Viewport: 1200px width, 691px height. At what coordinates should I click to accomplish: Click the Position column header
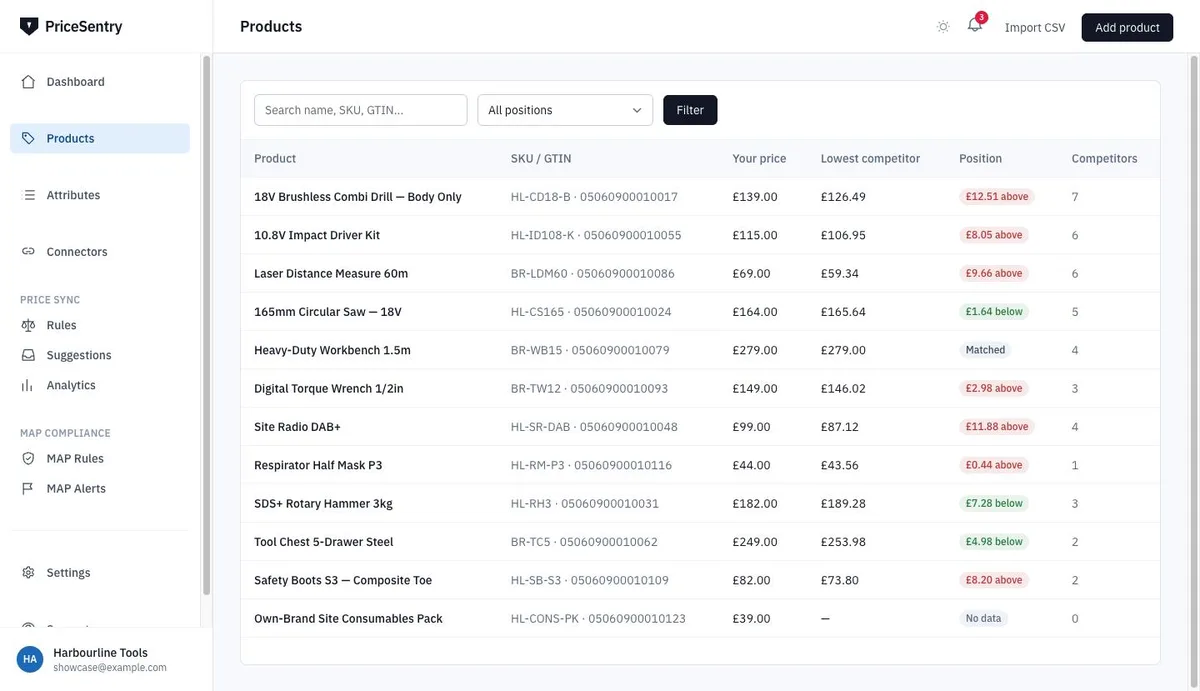980,158
